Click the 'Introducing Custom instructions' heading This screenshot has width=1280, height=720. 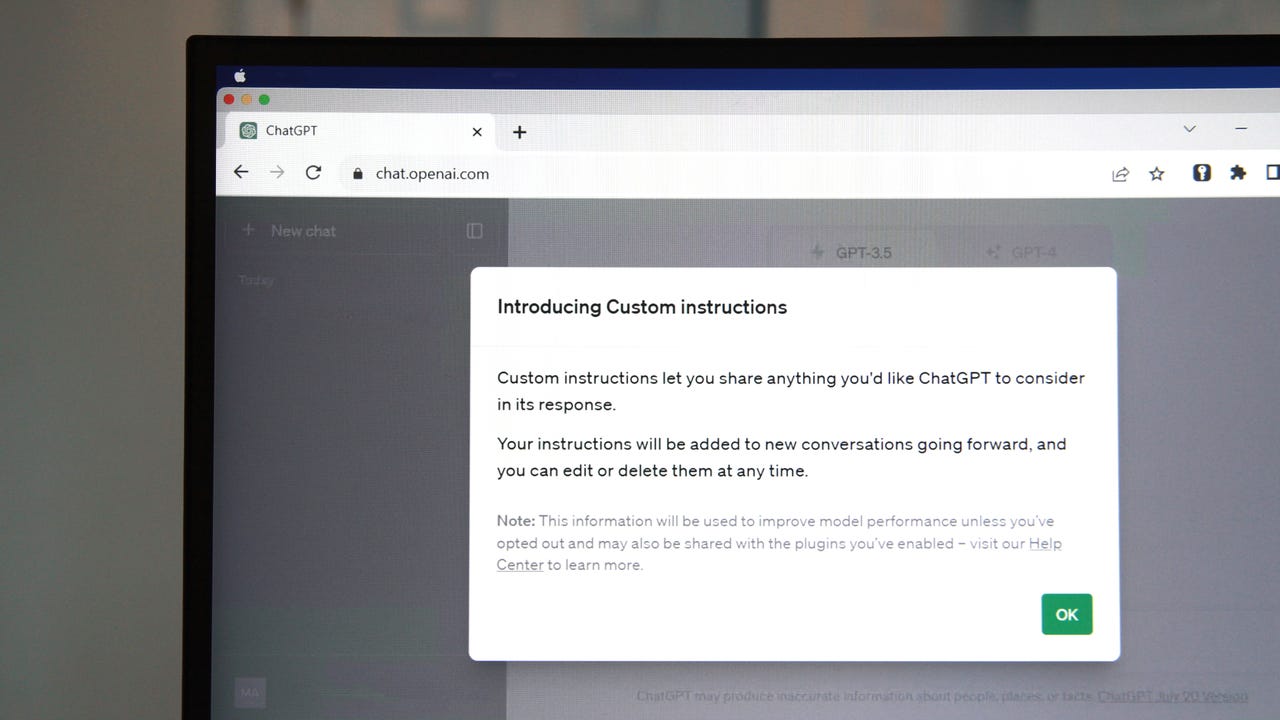tap(642, 307)
